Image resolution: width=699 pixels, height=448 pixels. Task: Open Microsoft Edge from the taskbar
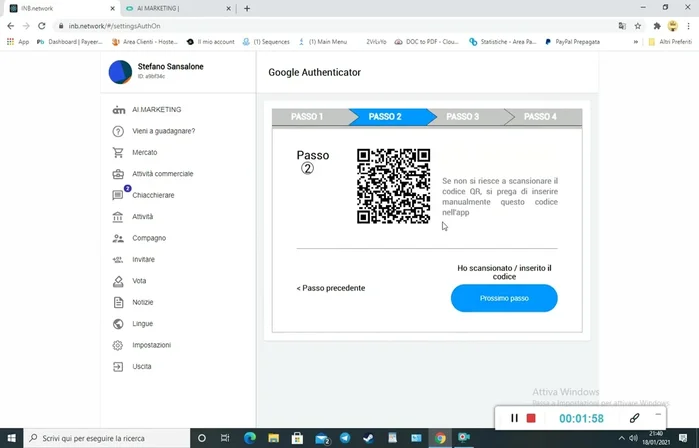pyautogui.click(x=250, y=438)
